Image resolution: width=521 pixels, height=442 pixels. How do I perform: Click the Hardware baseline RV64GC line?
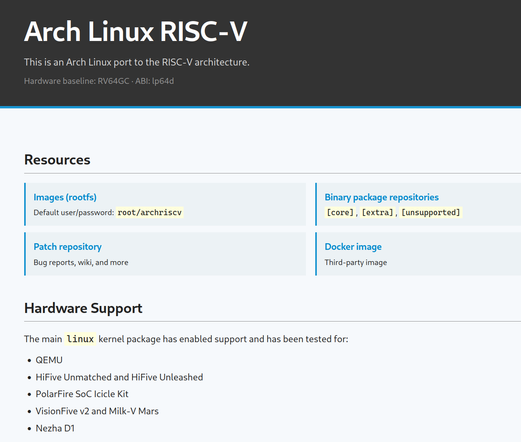99,81
